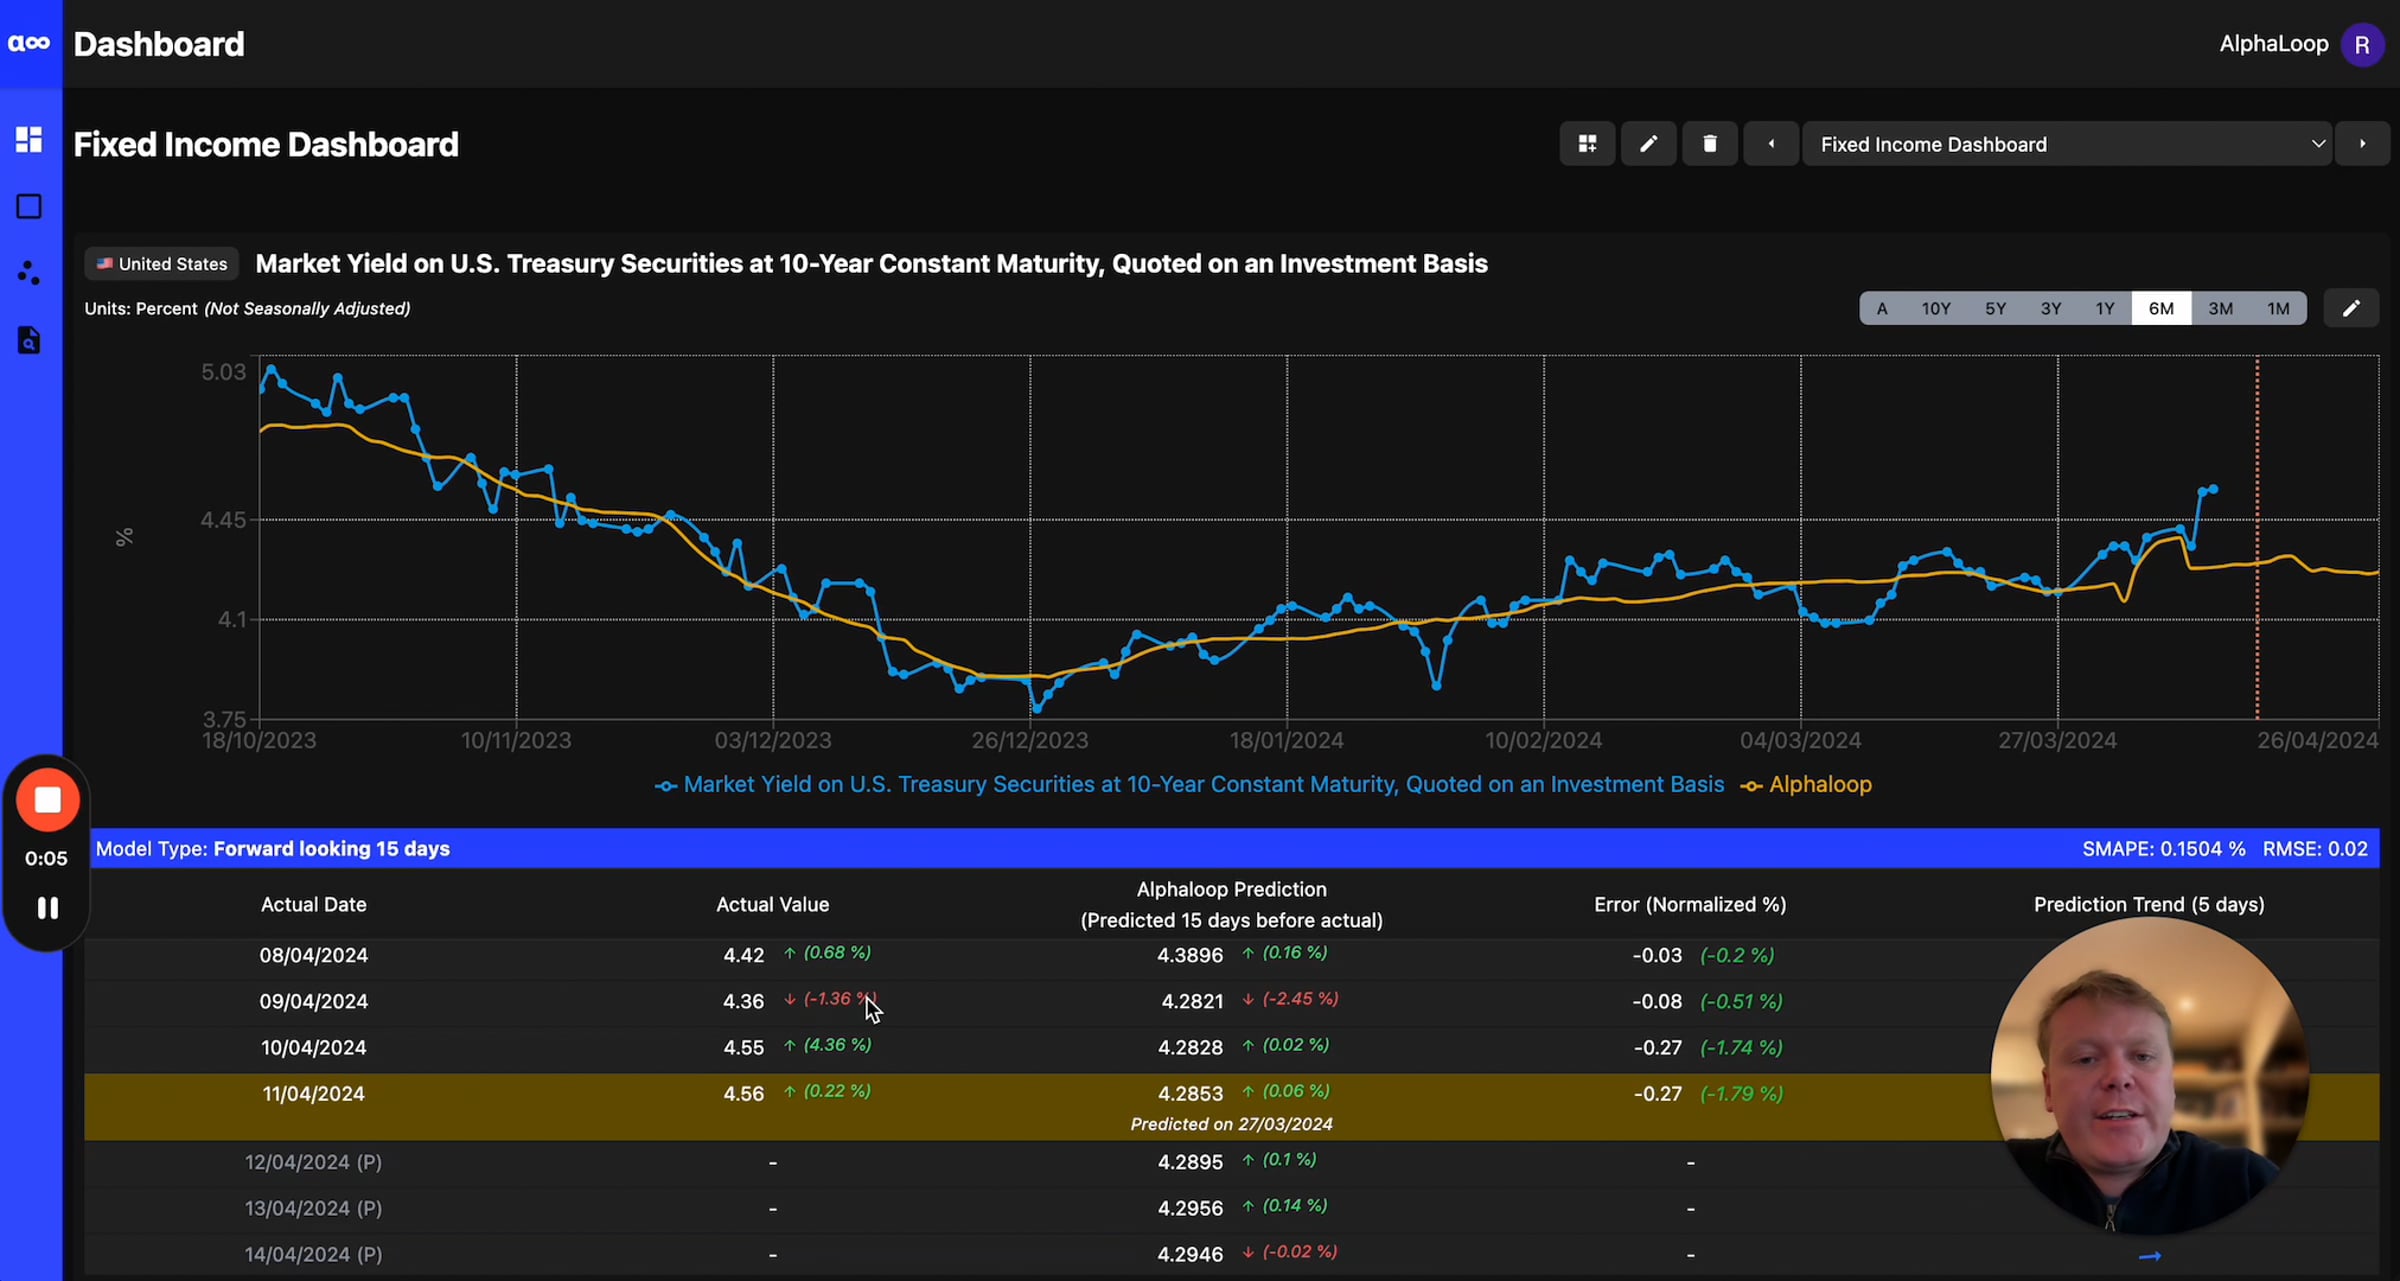Click actual value 4.55

tap(743, 1048)
